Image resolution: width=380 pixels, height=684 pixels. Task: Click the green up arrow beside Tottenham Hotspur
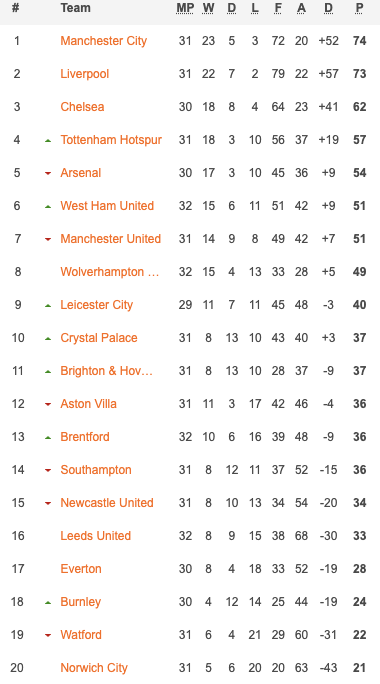pyautogui.click(x=48, y=140)
